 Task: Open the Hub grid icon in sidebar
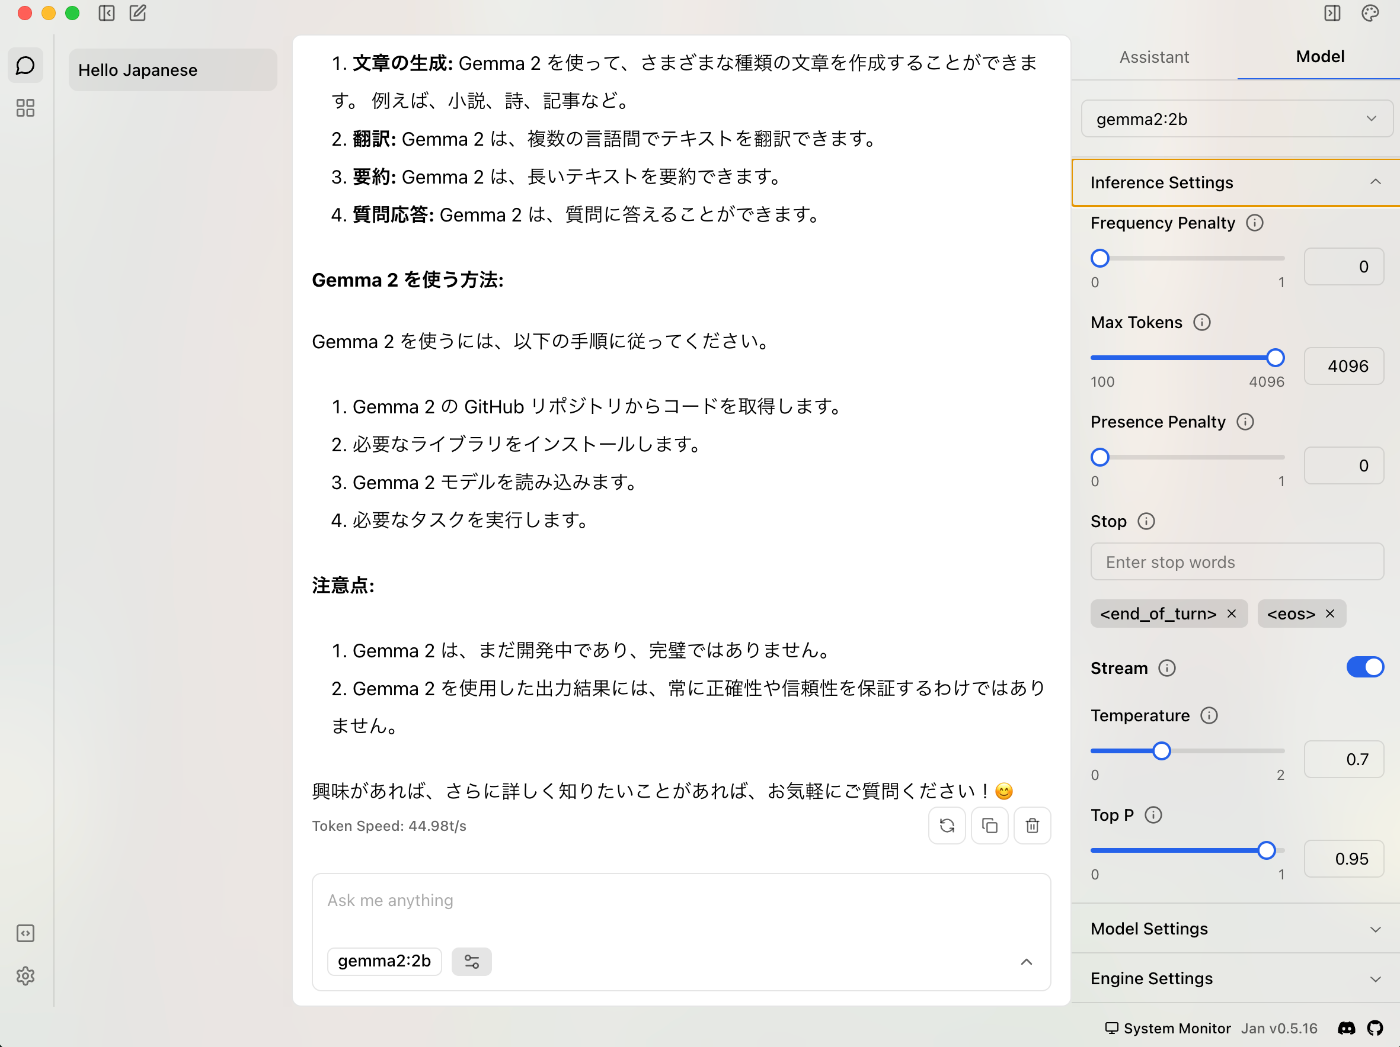click(x=26, y=108)
